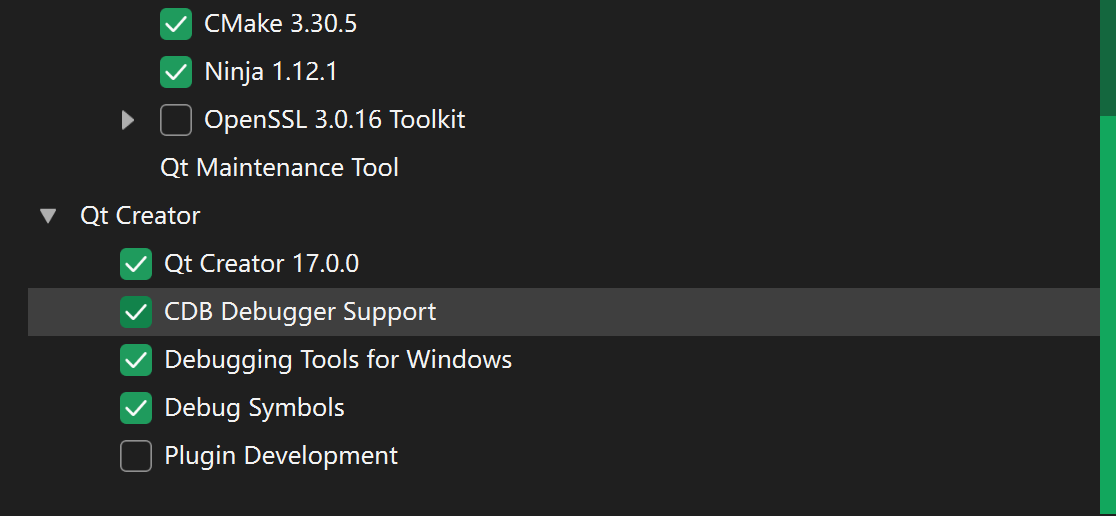The height and width of the screenshot is (516, 1116).
Task: Select the Debug Symbols label
Action: click(254, 408)
